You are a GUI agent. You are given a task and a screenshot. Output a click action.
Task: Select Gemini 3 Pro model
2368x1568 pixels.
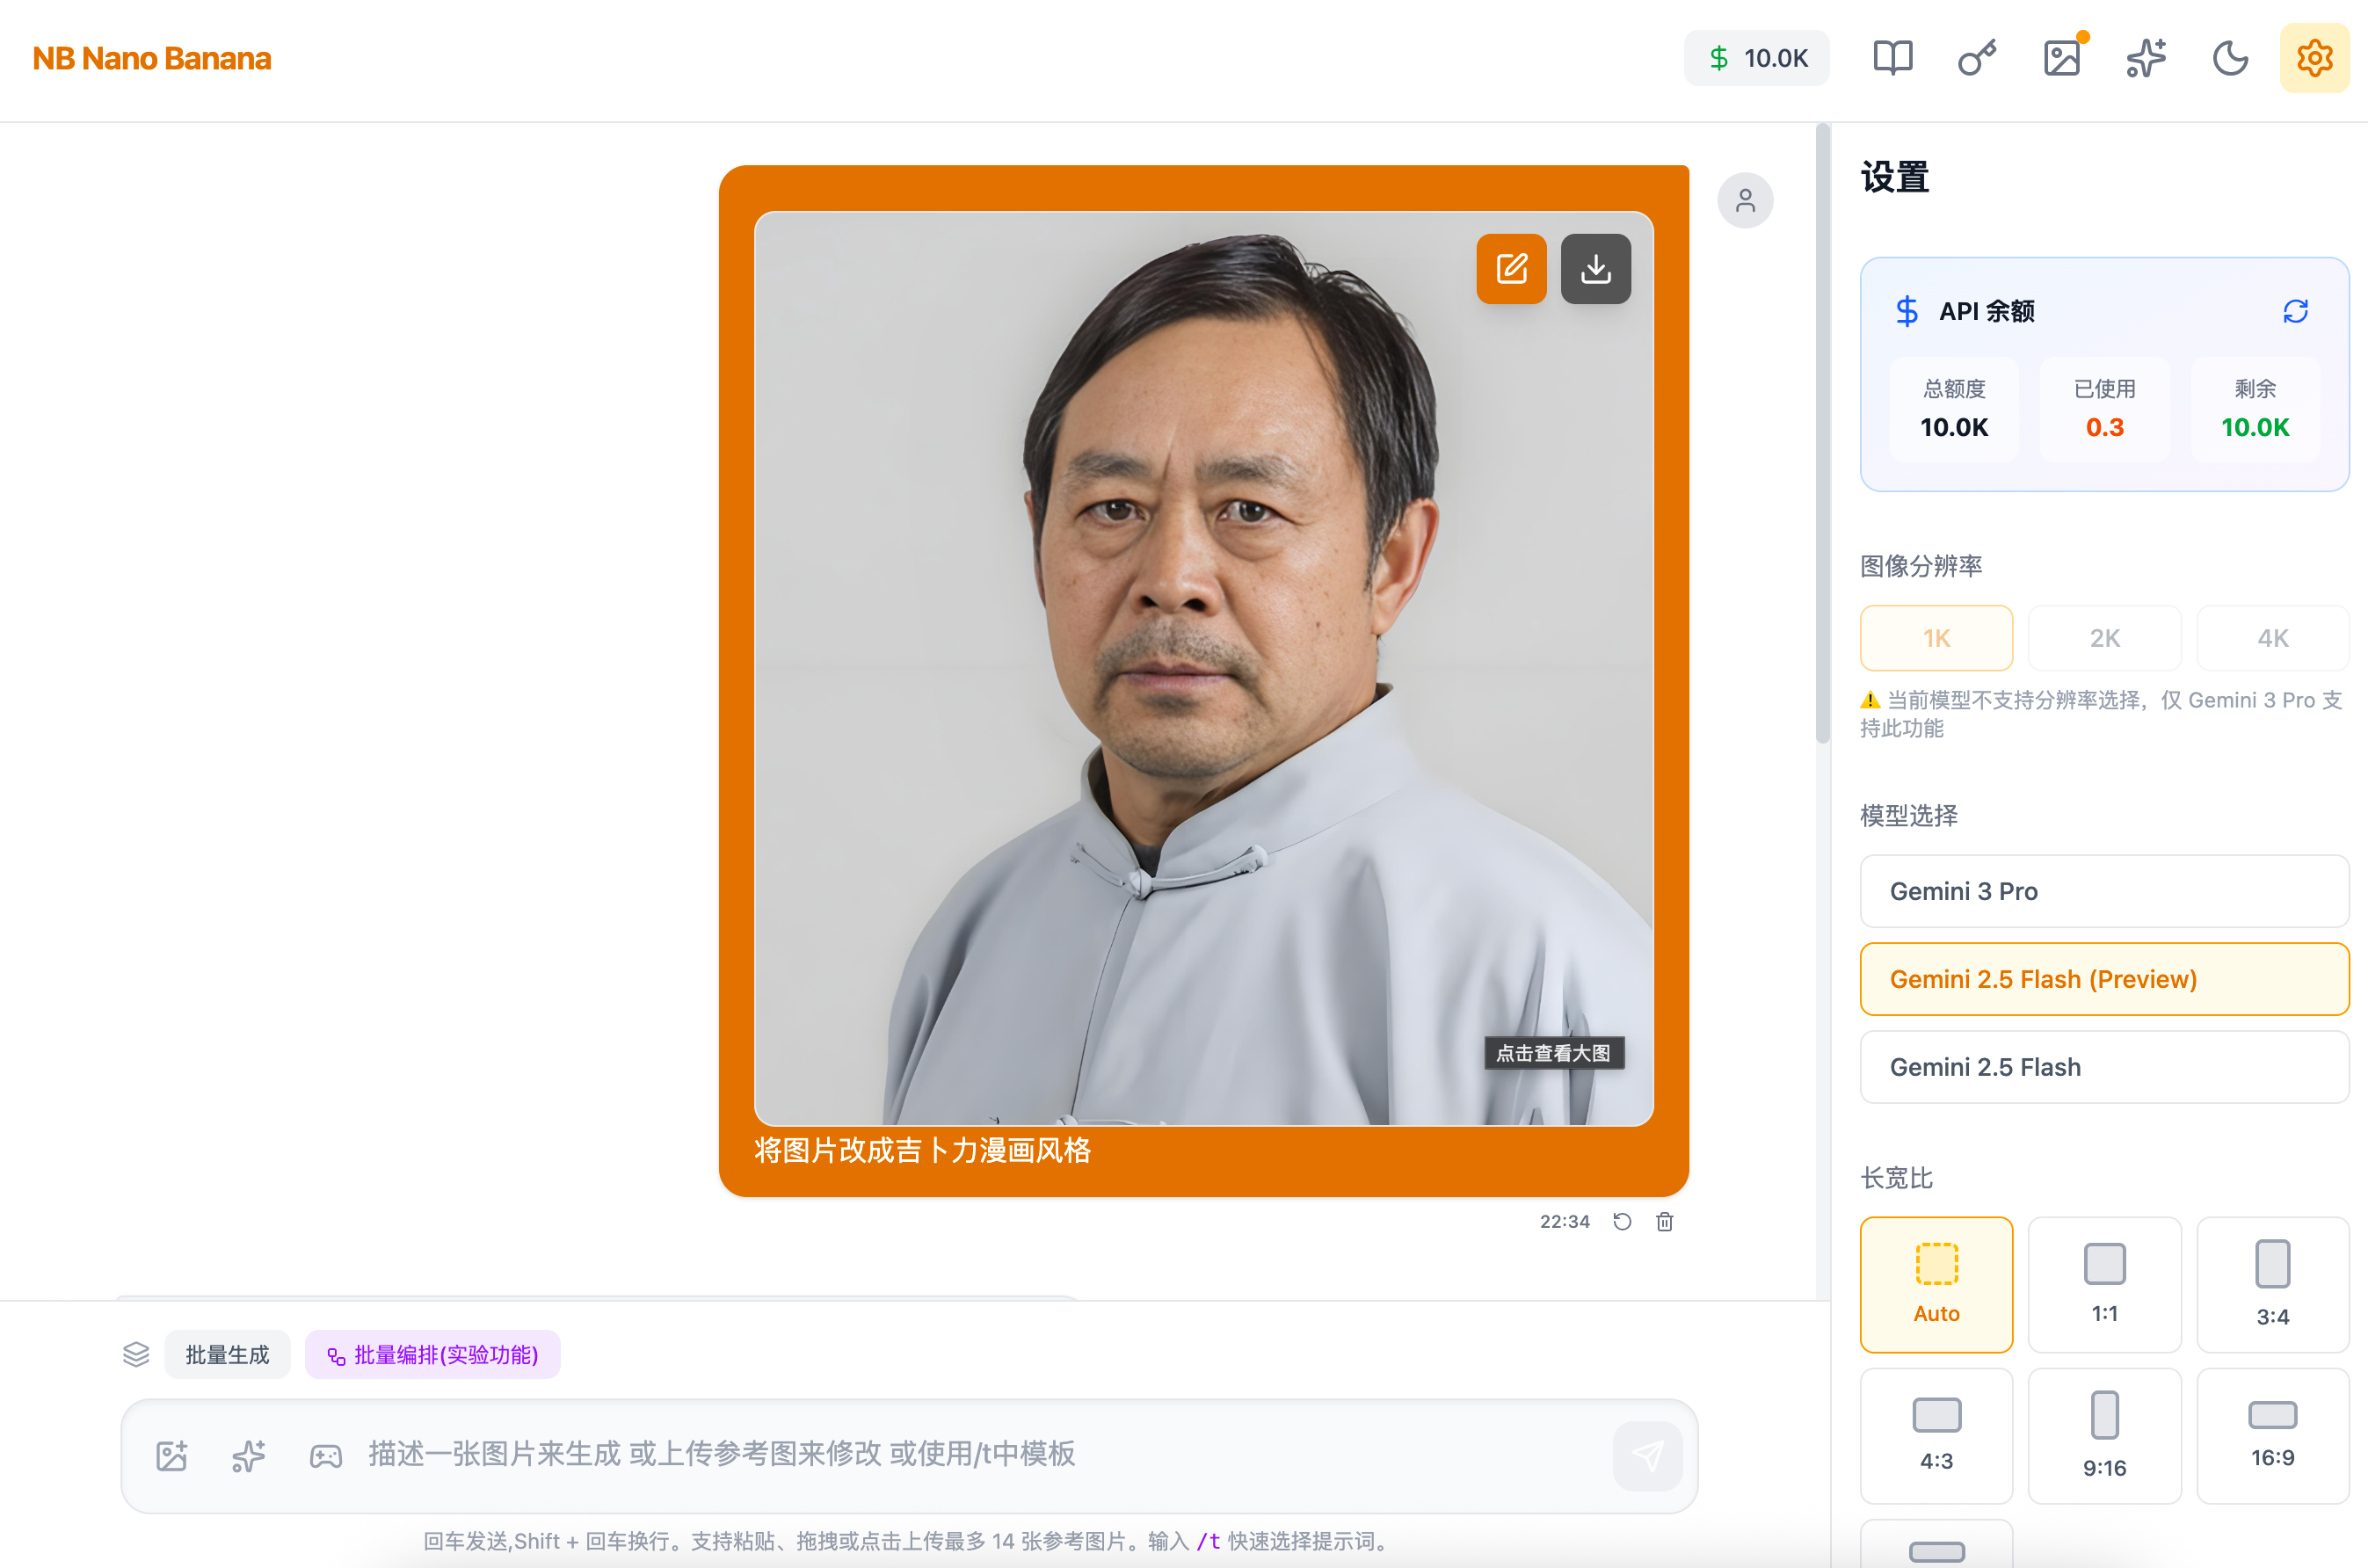[2104, 891]
